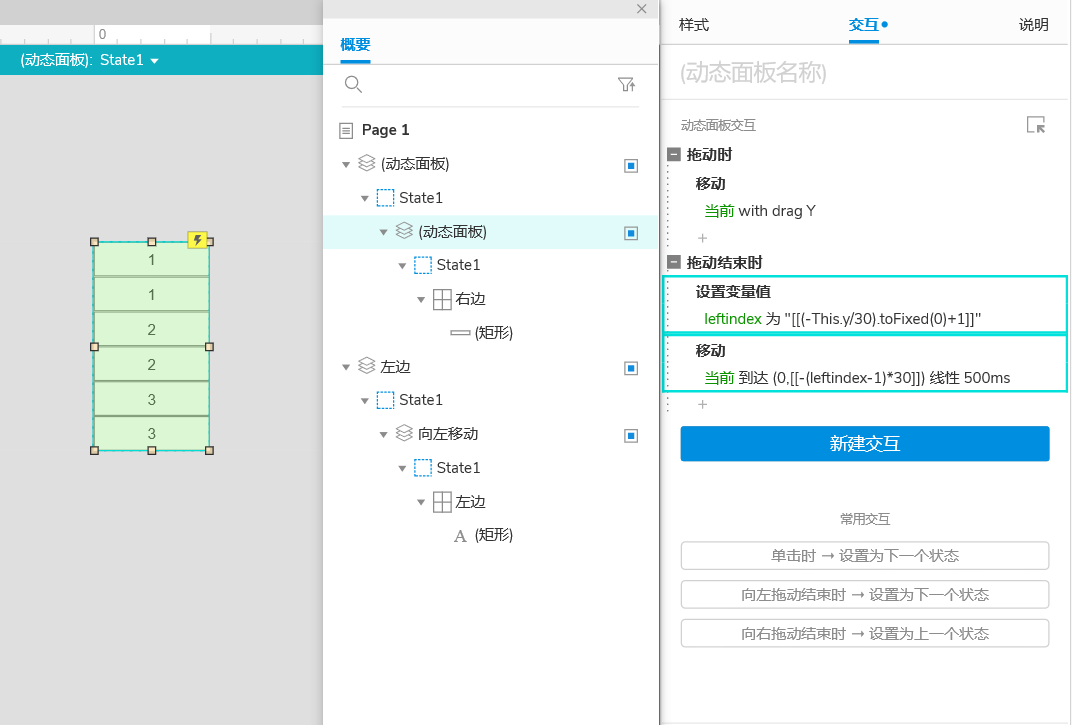1072x725 pixels.
Task: Collapse the 左边 dynamic panel node
Action: [346, 367]
